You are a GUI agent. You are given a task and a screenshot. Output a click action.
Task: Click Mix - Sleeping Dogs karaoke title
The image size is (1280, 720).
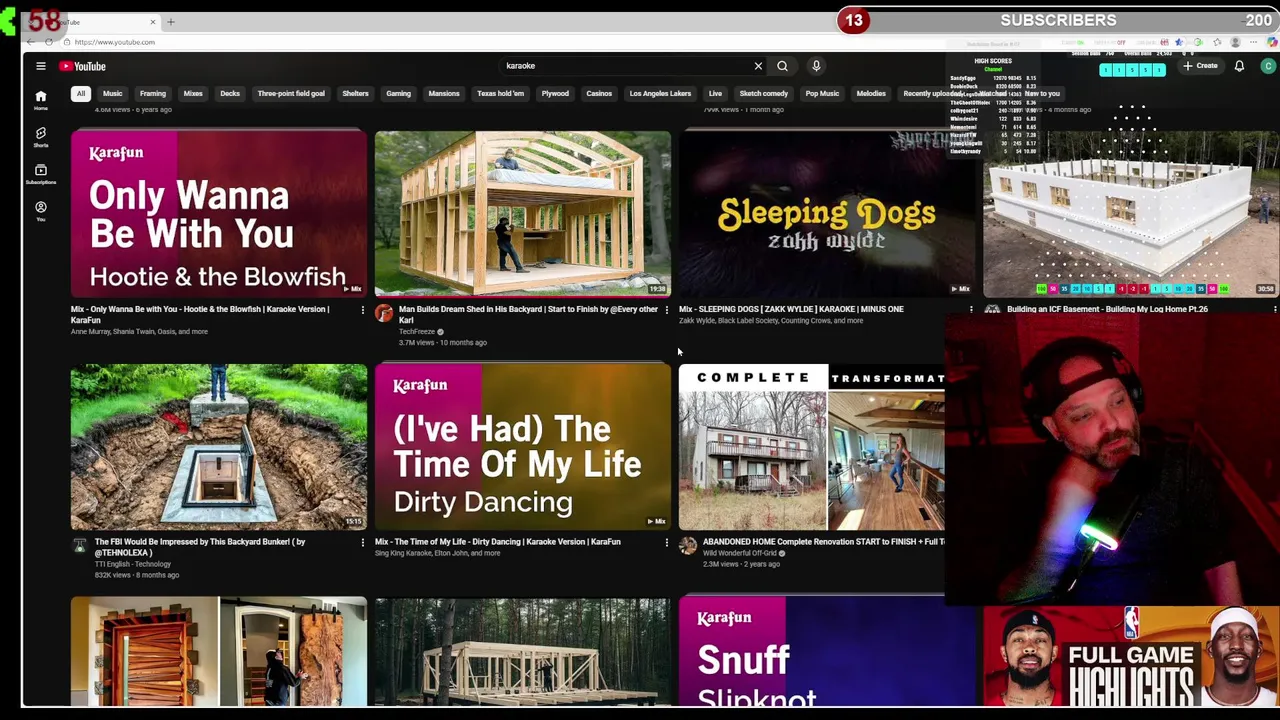click(x=791, y=309)
